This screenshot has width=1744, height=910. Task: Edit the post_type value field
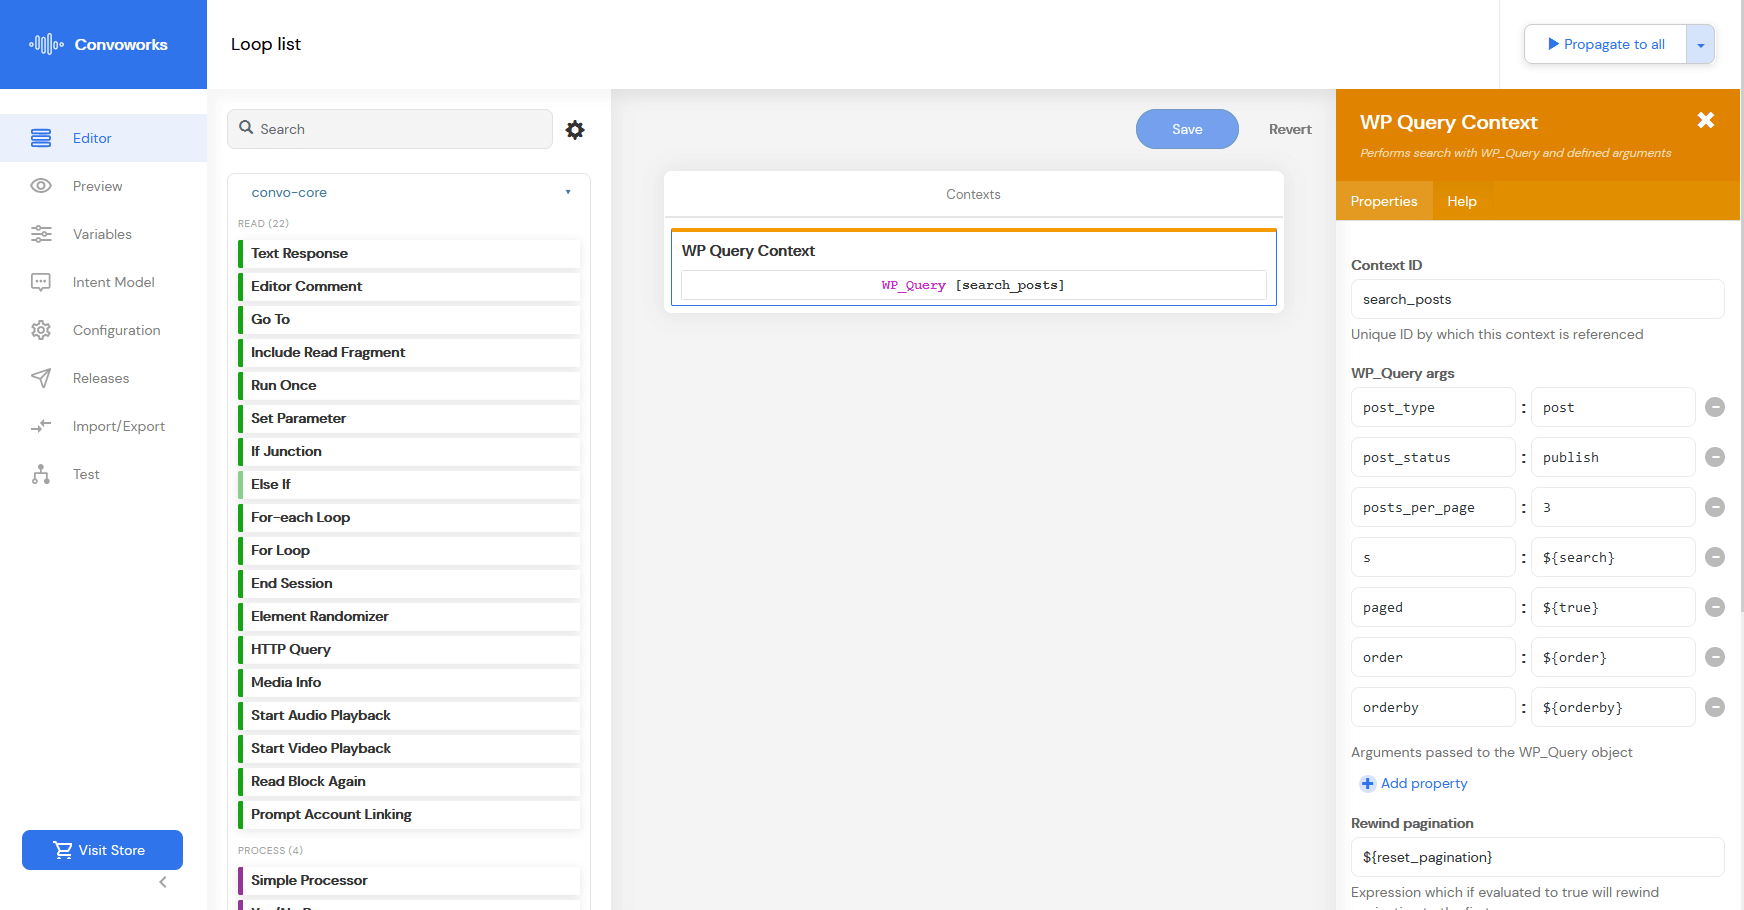tap(1613, 407)
